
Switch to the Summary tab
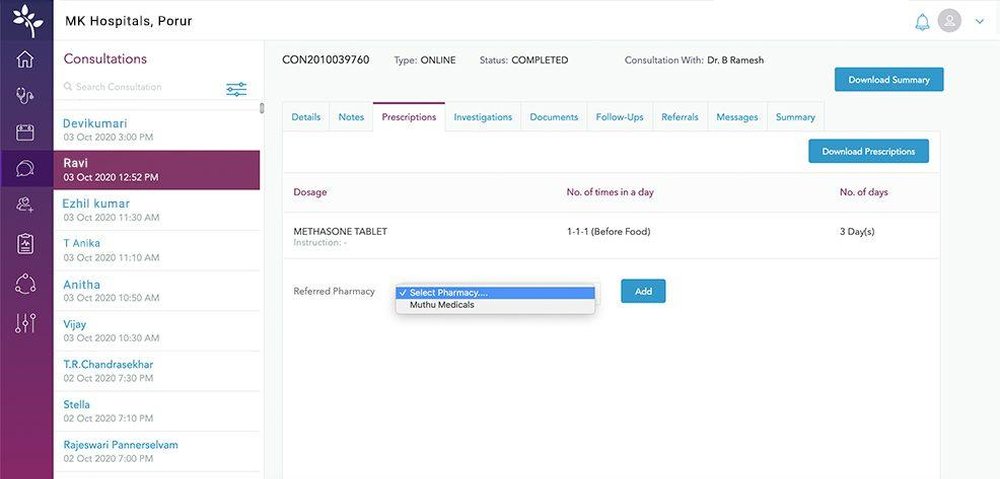tap(795, 117)
